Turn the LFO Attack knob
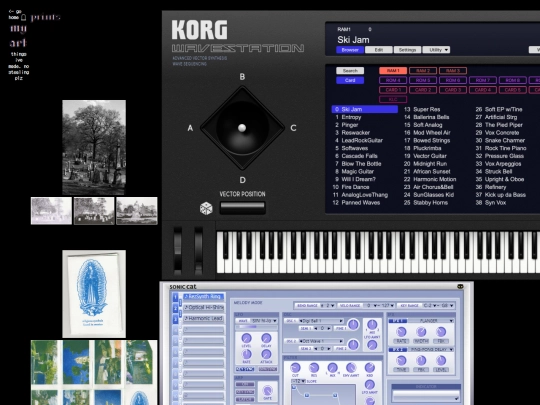The image size is (540, 405). 266,354
